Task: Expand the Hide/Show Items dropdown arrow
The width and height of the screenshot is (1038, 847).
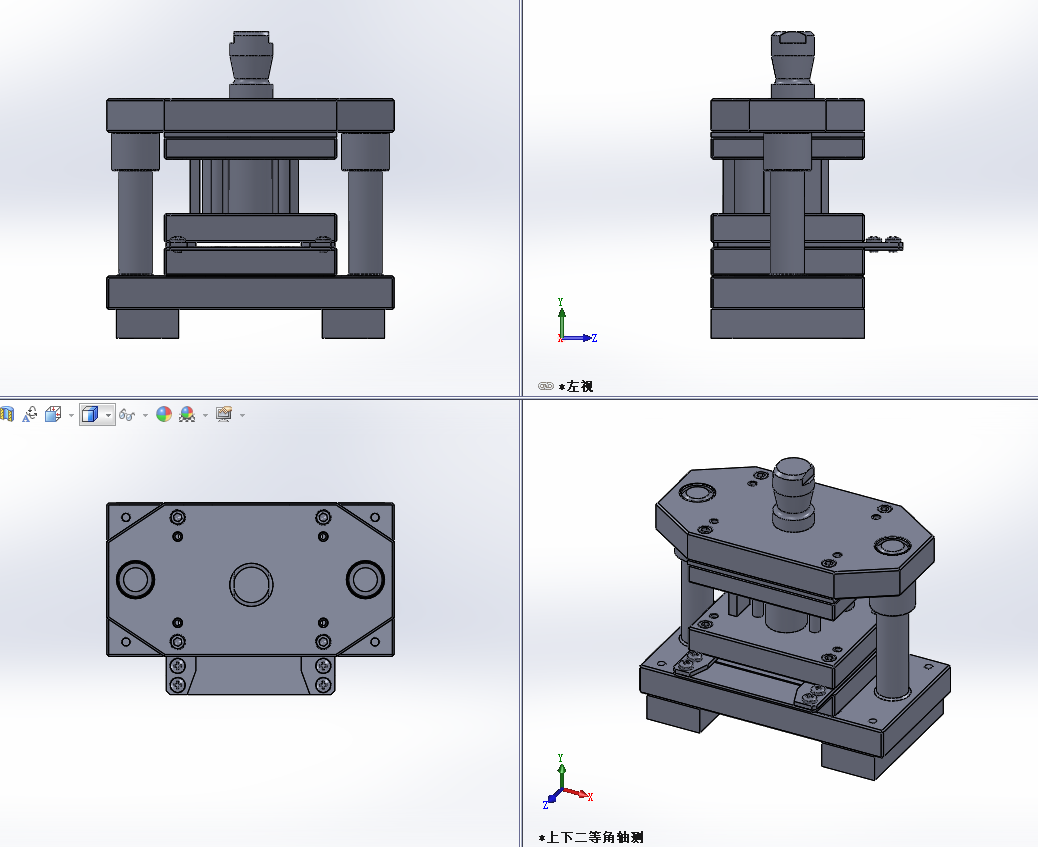Action: 146,415
